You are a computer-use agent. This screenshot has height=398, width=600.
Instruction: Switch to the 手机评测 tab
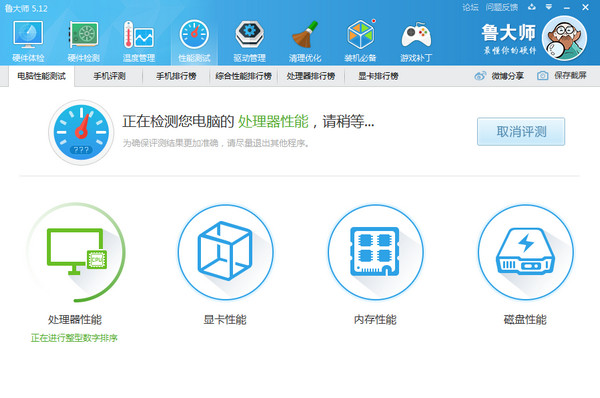pos(109,76)
